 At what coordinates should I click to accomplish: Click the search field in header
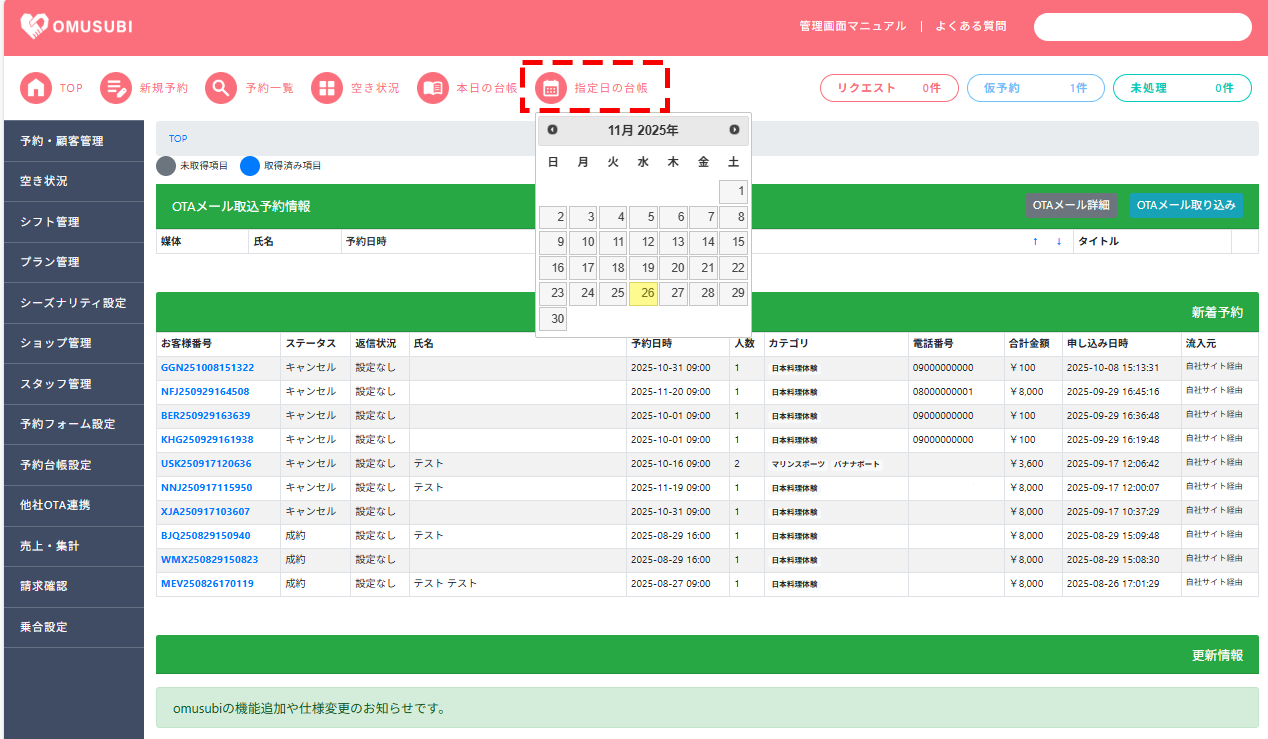click(1142, 27)
